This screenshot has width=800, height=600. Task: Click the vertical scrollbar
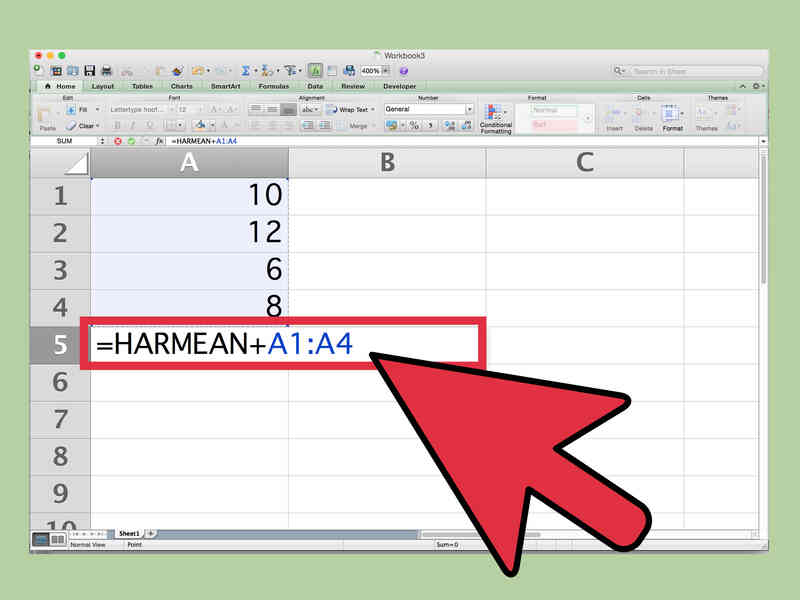763,219
